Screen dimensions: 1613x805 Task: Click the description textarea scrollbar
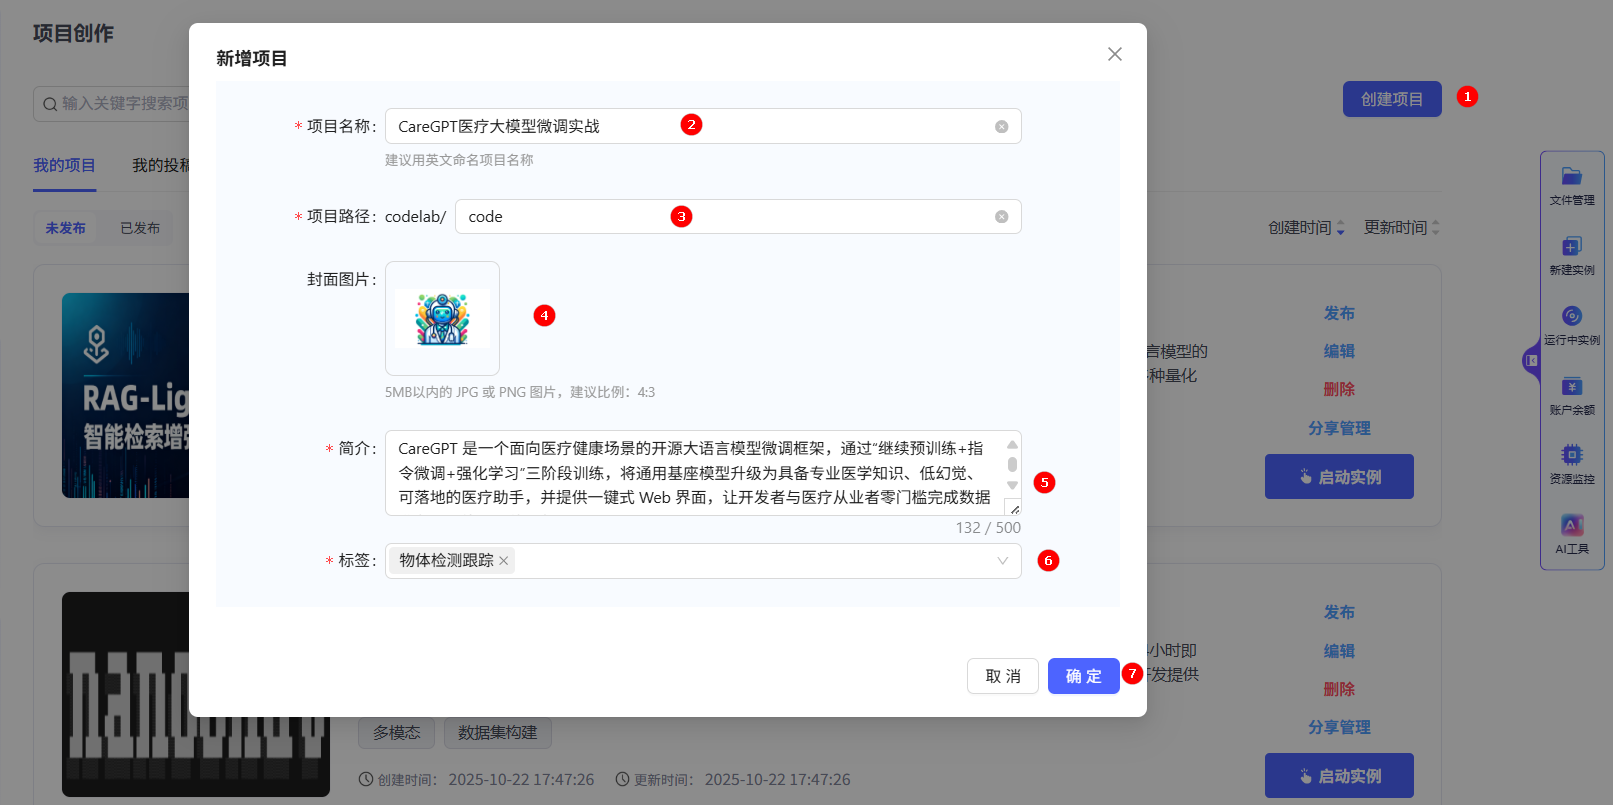click(1012, 465)
